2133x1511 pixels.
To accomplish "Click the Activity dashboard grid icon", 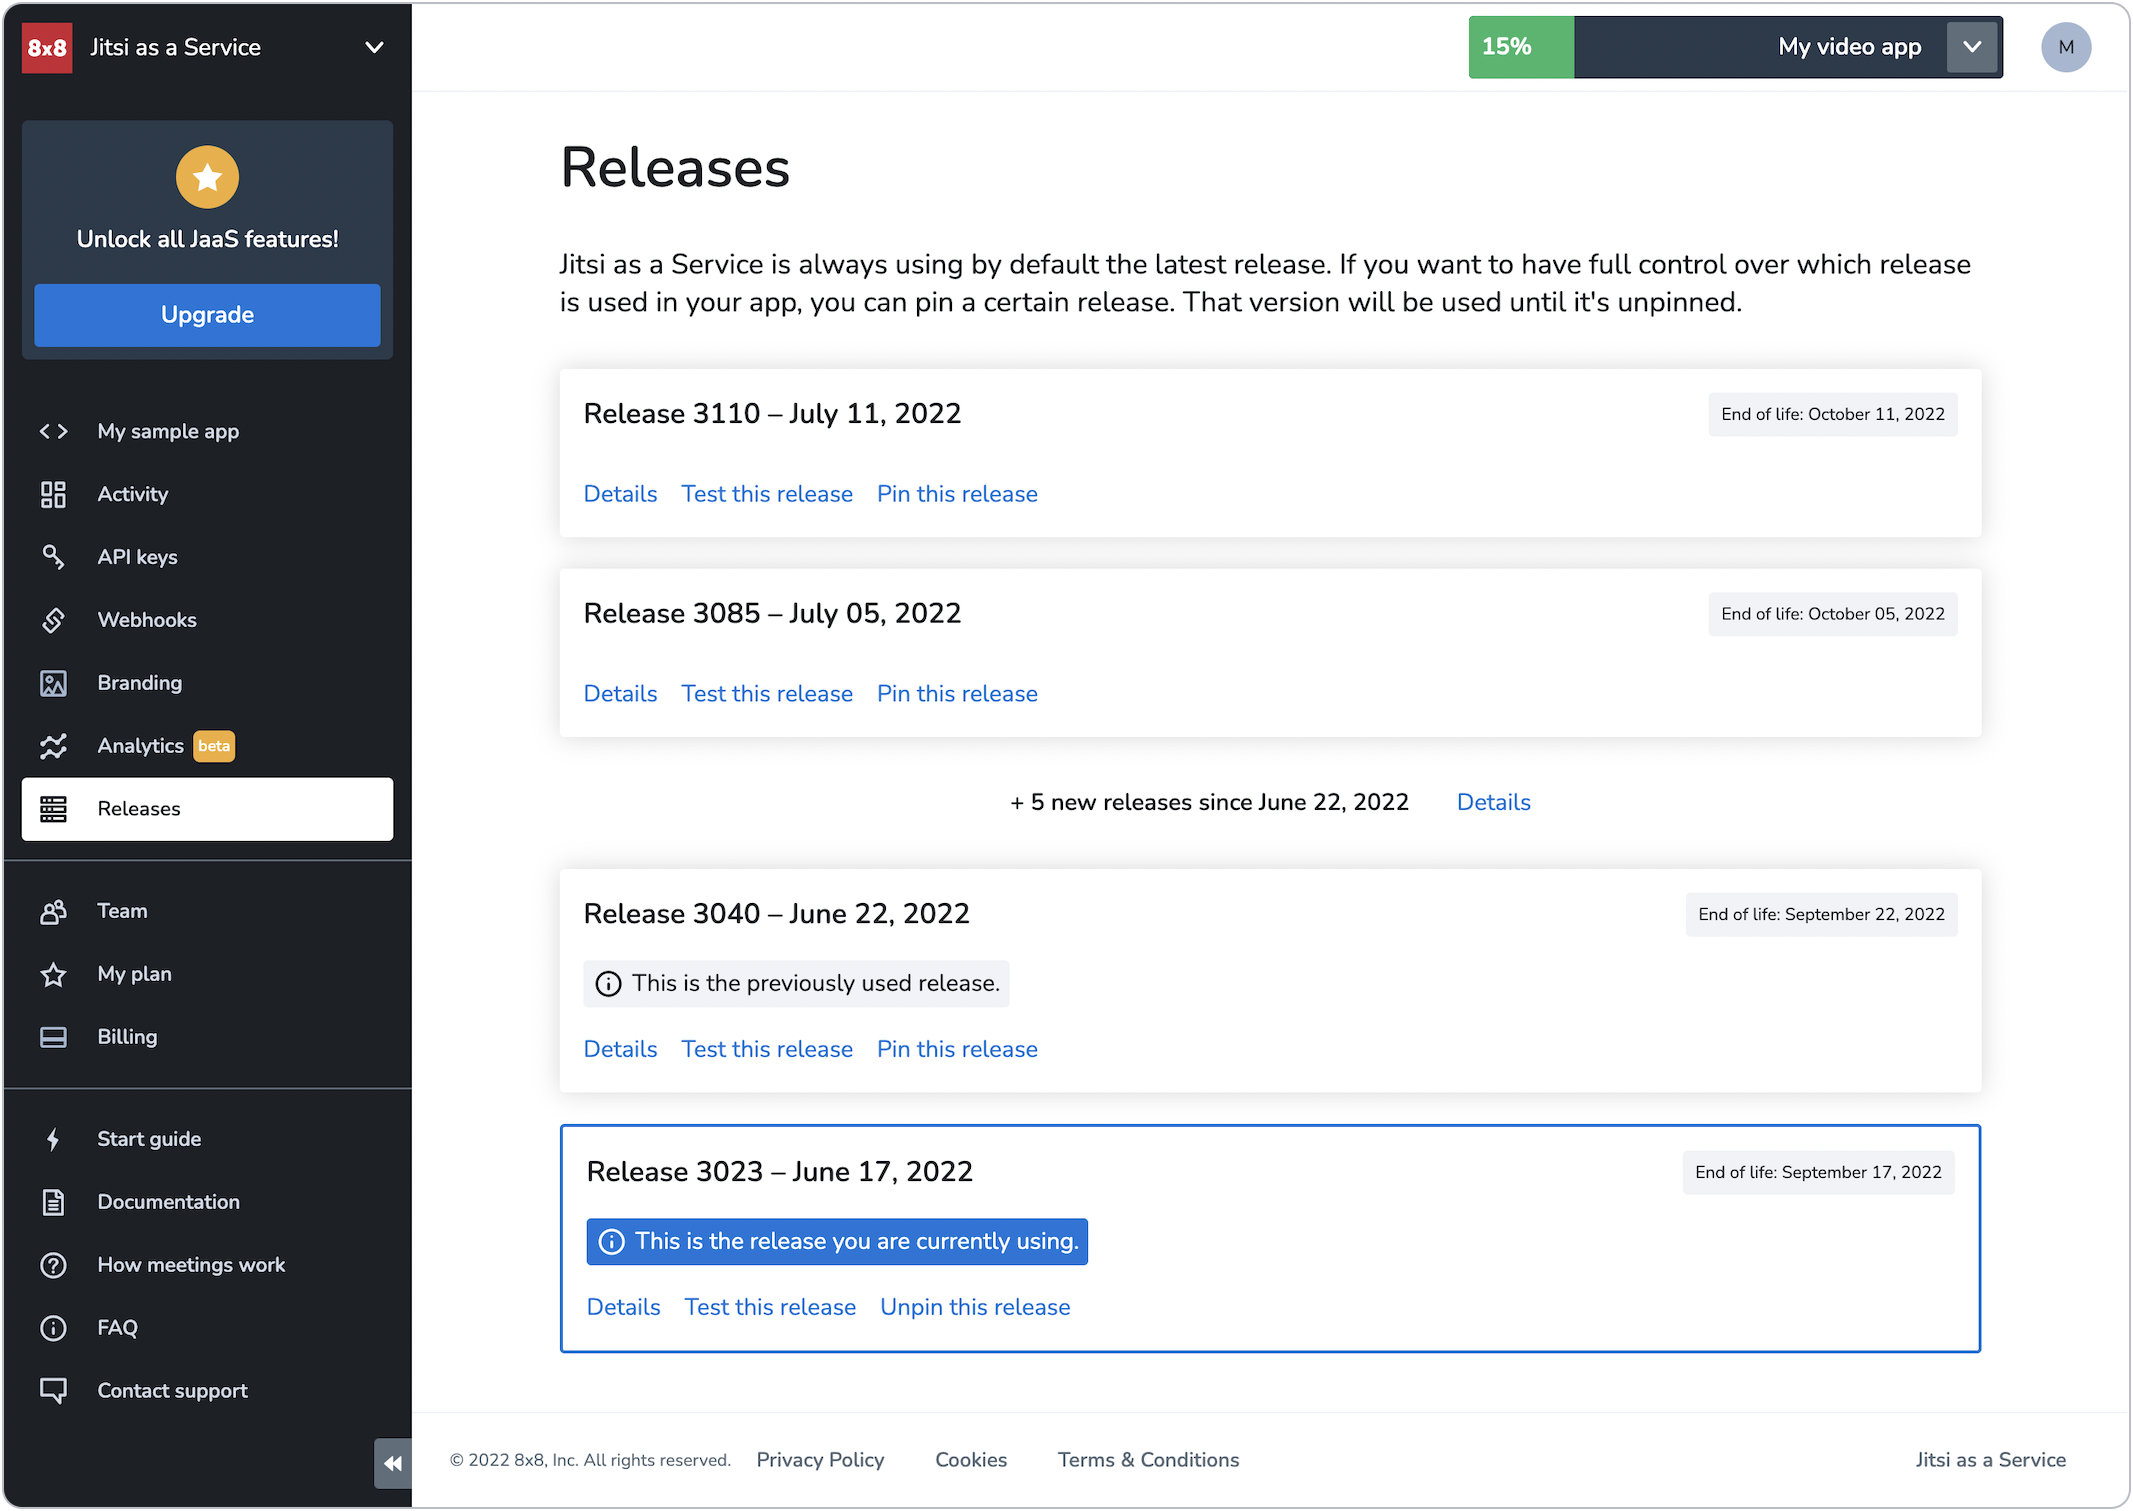I will [53, 494].
